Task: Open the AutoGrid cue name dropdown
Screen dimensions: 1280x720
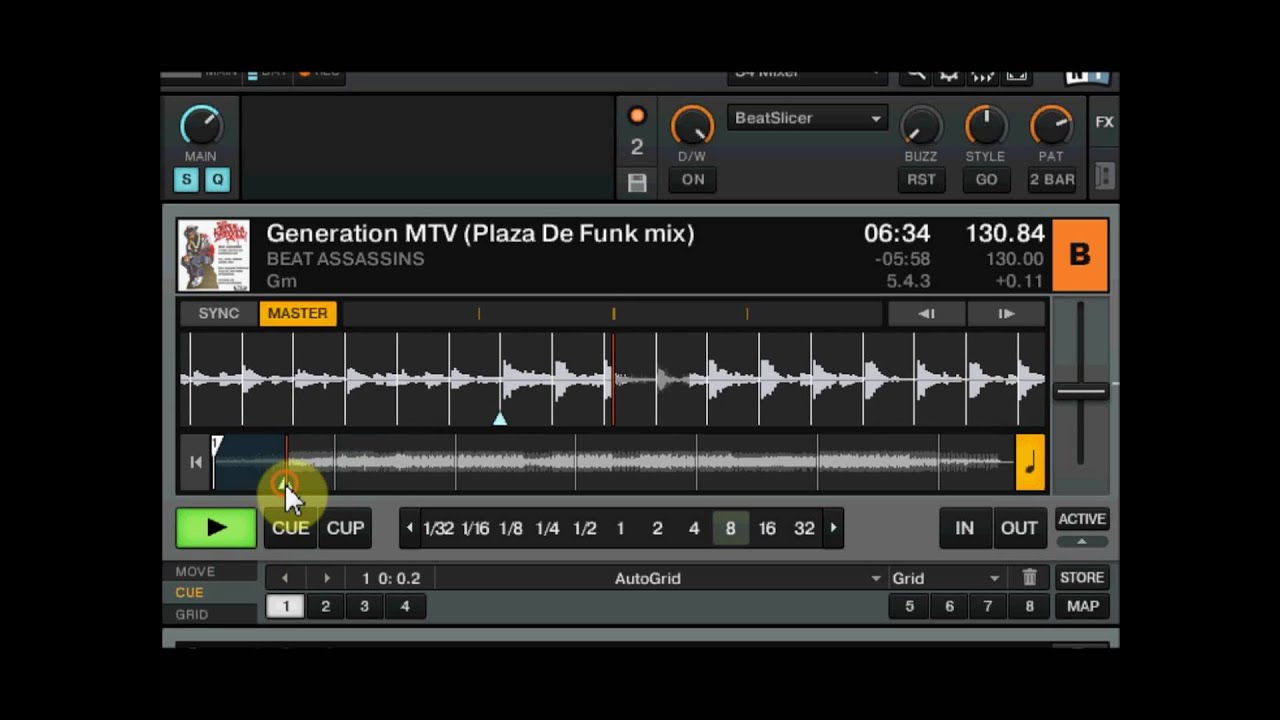Action: 661,578
